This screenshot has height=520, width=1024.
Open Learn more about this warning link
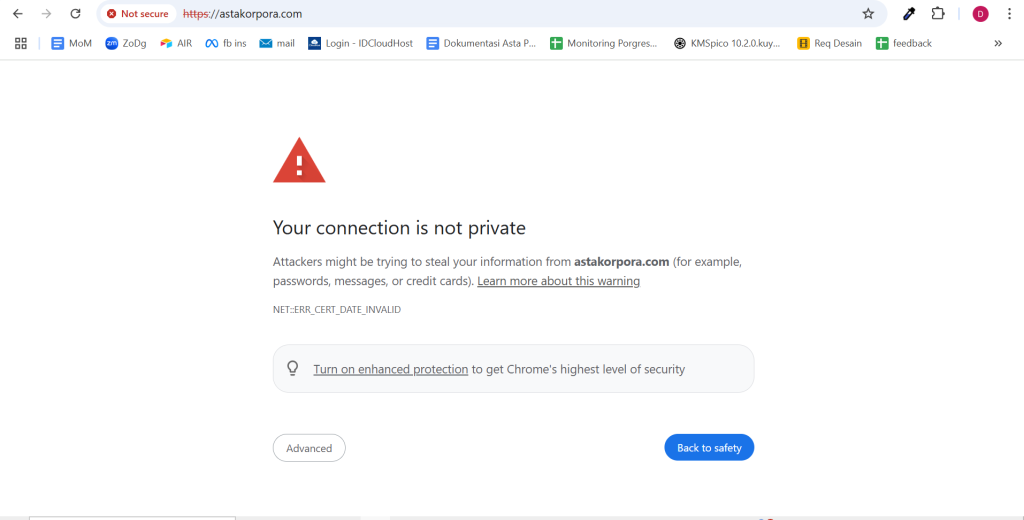[558, 281]
